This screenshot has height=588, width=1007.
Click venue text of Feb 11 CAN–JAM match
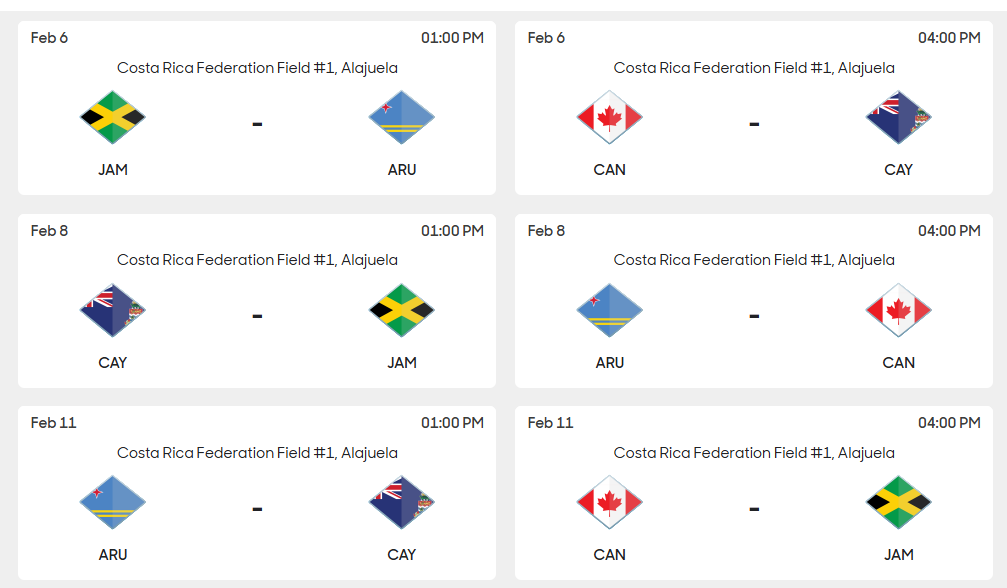pos(754,453)
